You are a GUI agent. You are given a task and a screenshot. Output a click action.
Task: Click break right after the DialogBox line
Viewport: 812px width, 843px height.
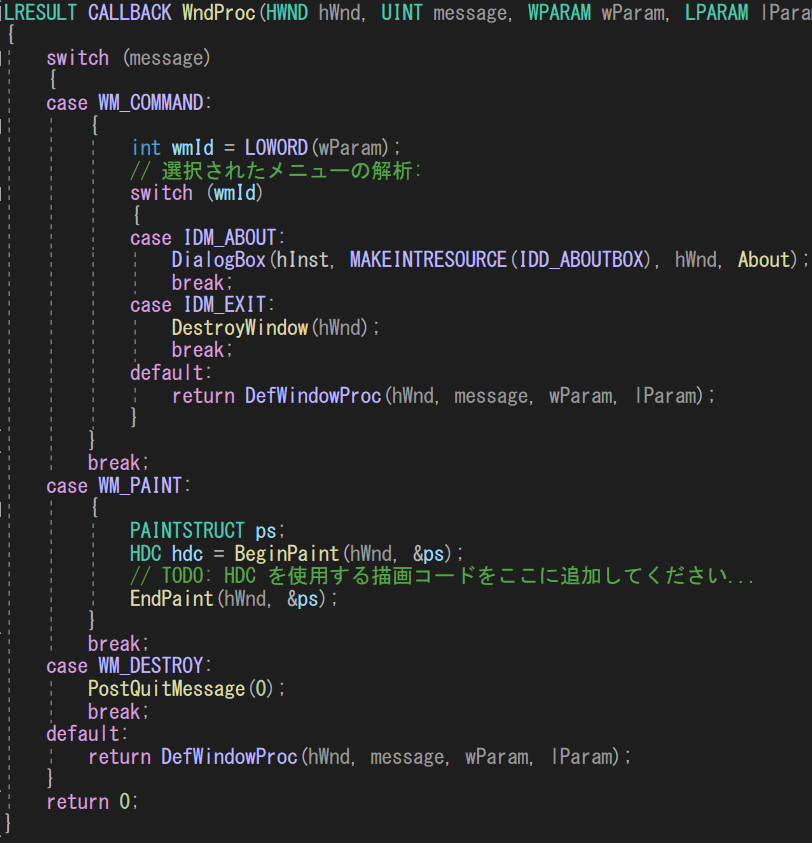[x=198, y=283]
